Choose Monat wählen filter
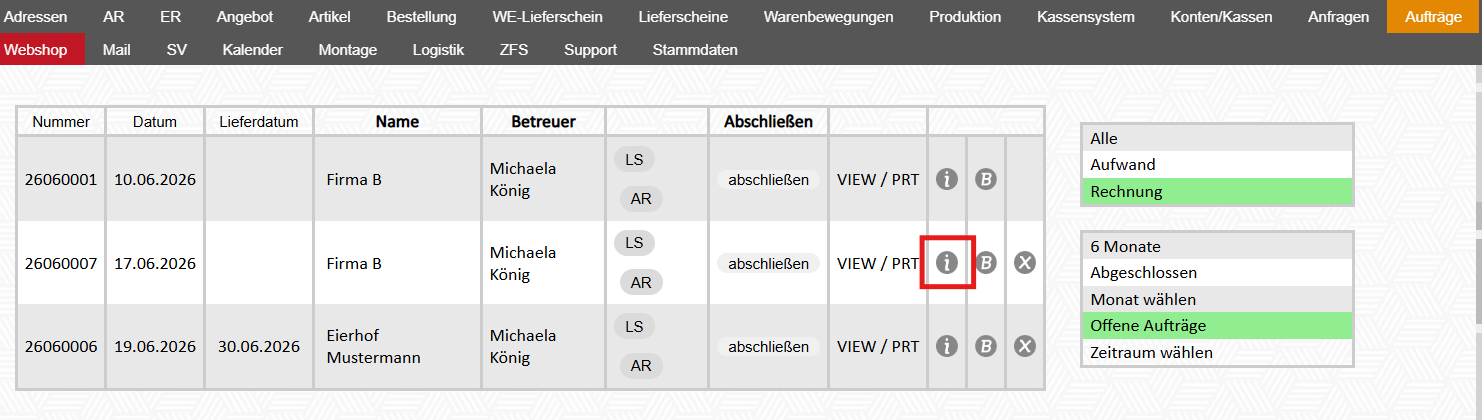This screenshot has width=1482, height=420. point(1217,299)
